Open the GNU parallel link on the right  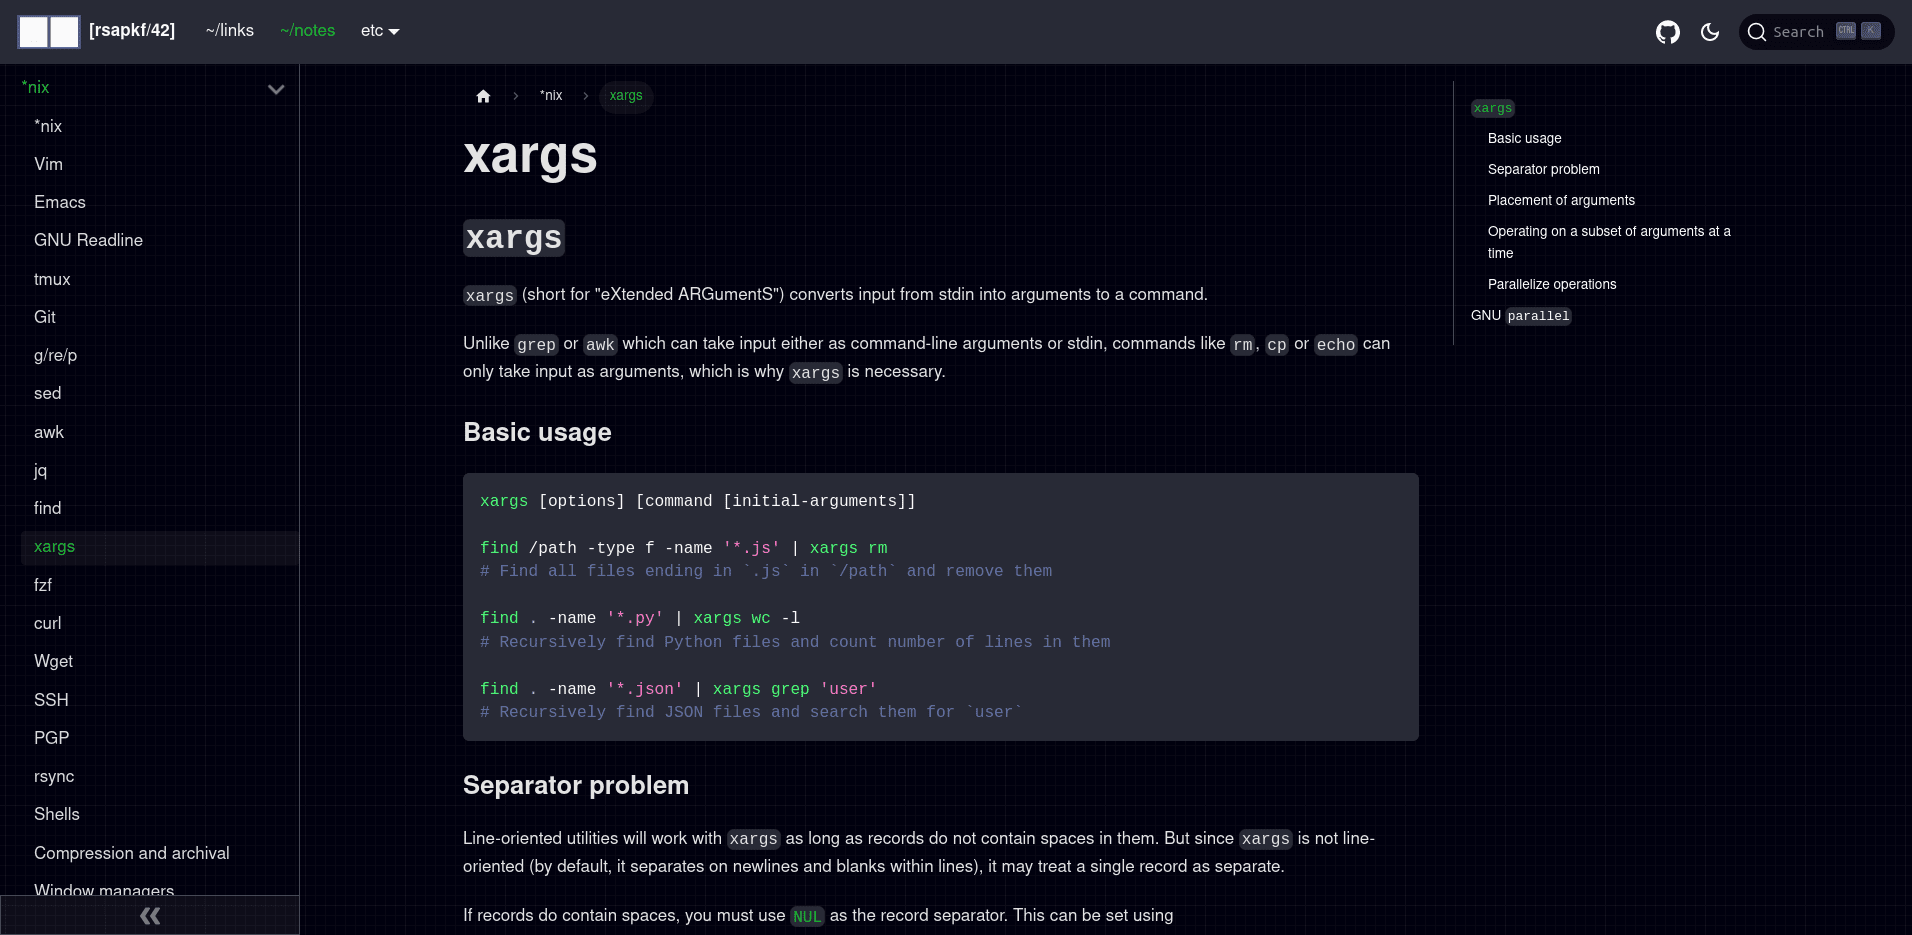pyautogui.click(x=1520, y=315)
